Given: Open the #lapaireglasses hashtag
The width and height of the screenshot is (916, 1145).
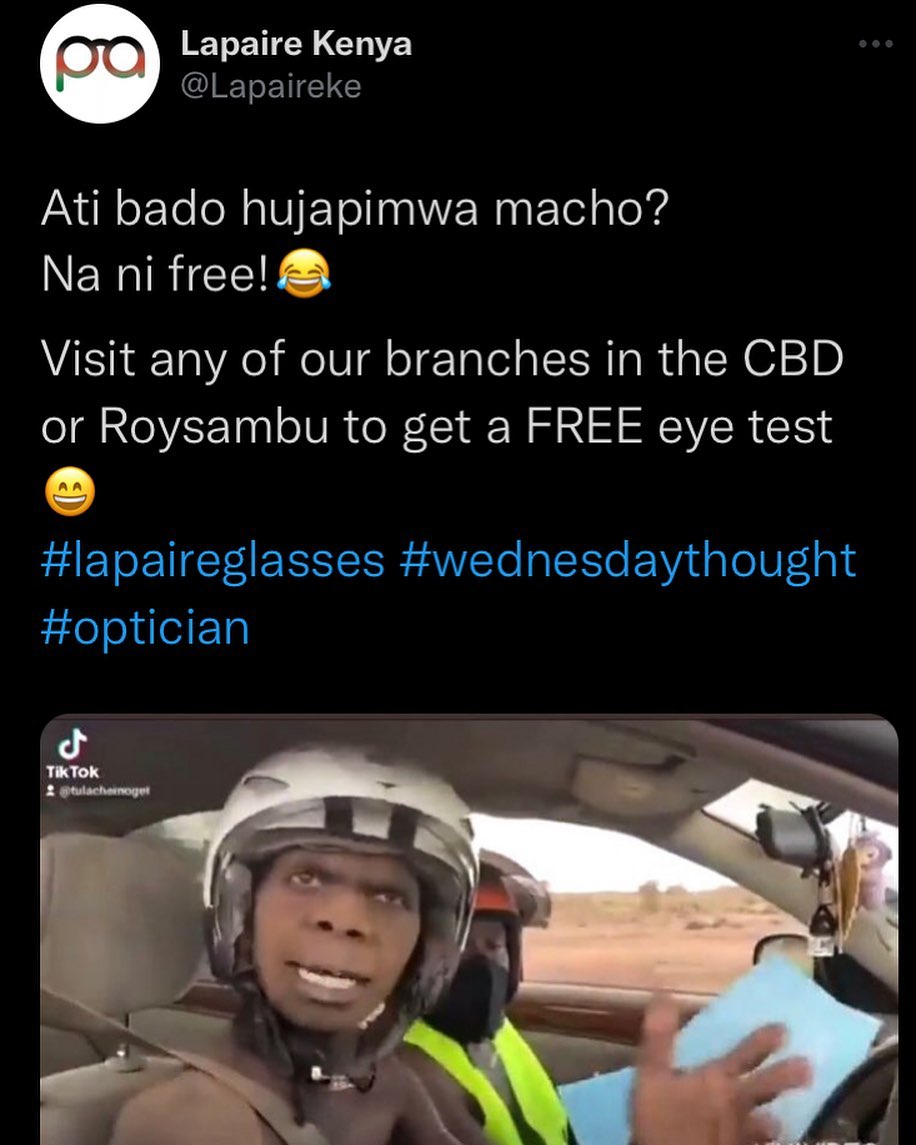Looking at the screenshot, I should [x=213, y=560].
